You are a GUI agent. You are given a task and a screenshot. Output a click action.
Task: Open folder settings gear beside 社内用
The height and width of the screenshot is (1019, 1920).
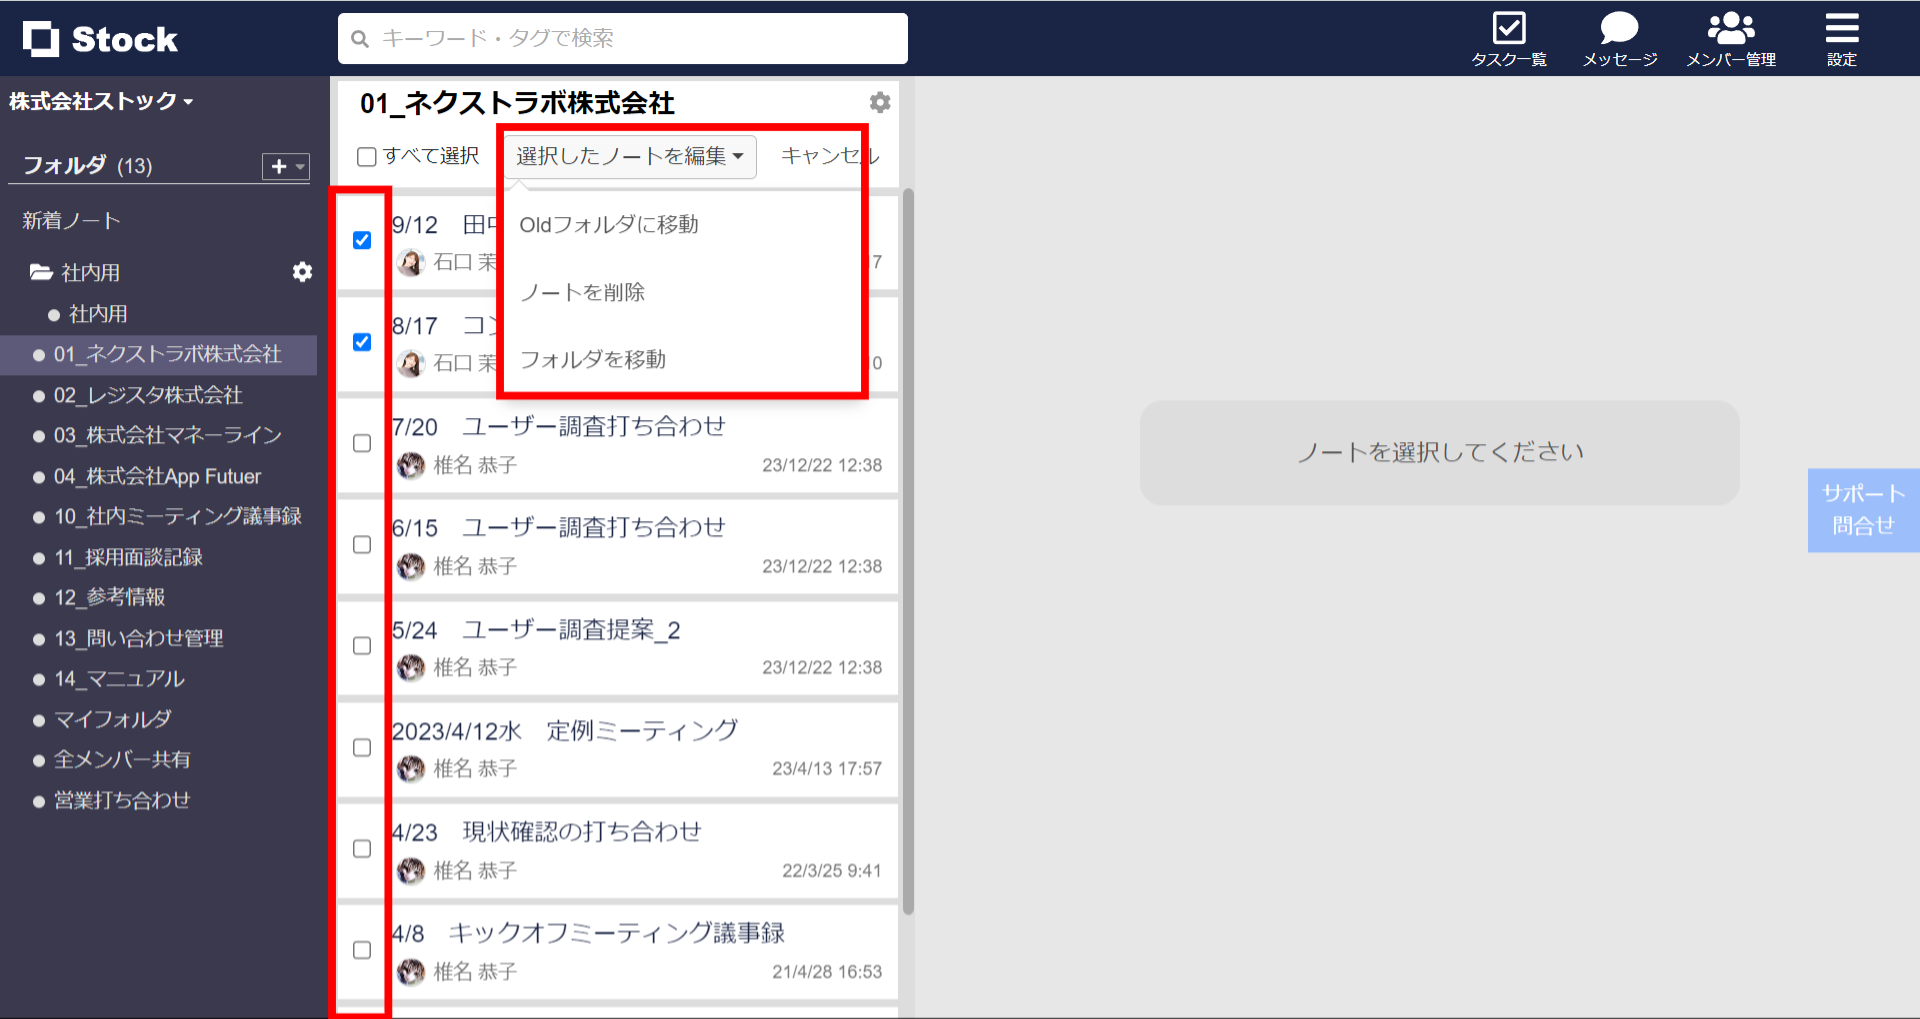click(x=302, y=271)
